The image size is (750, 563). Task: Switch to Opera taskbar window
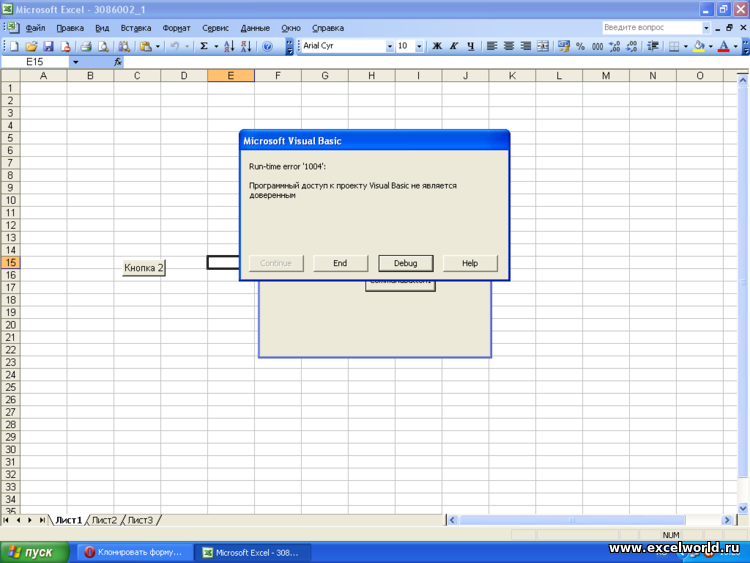[x=134, y=552]
